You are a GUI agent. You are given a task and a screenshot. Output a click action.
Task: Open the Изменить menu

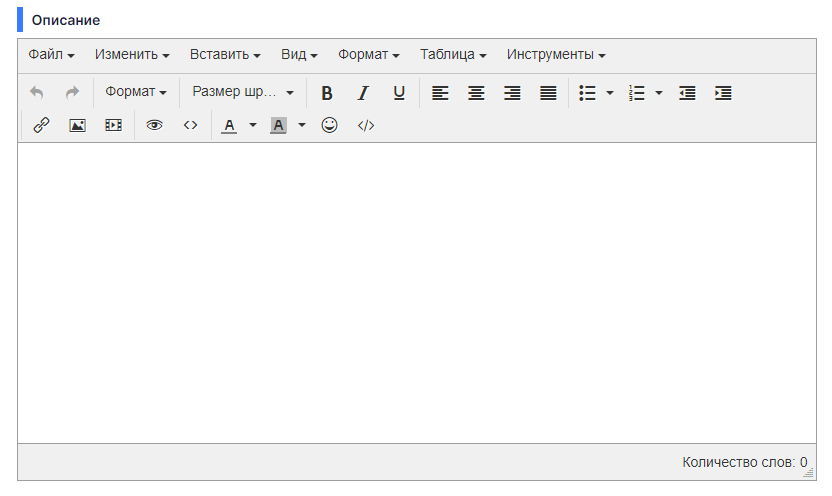point(132,55)
